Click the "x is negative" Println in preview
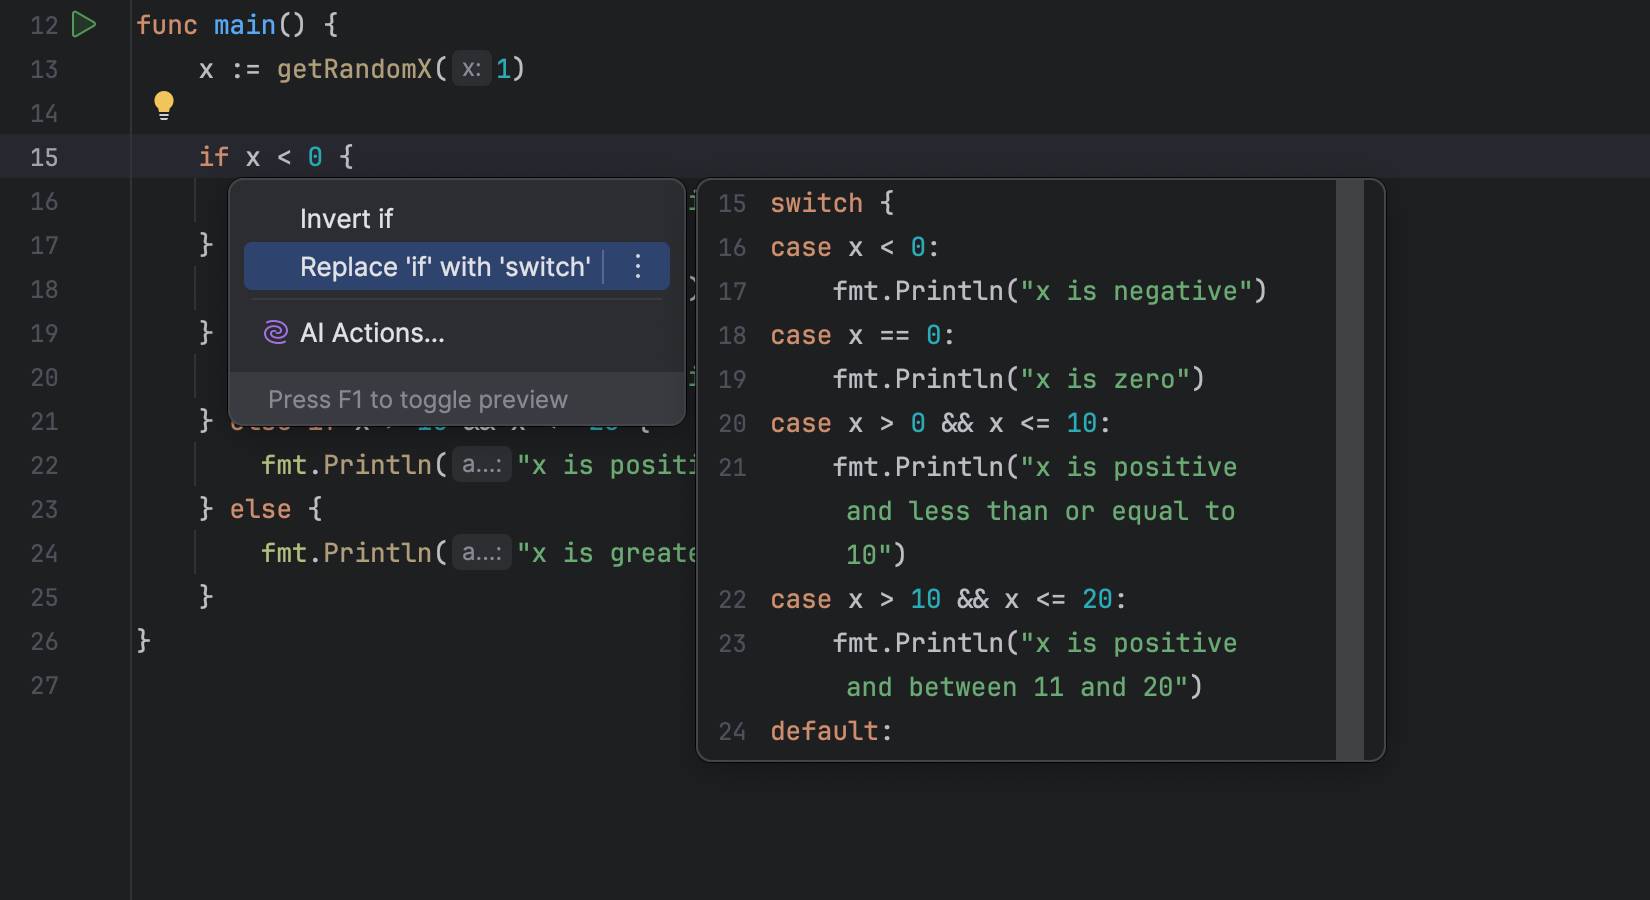1650x900 pixels. (1050, 291)
